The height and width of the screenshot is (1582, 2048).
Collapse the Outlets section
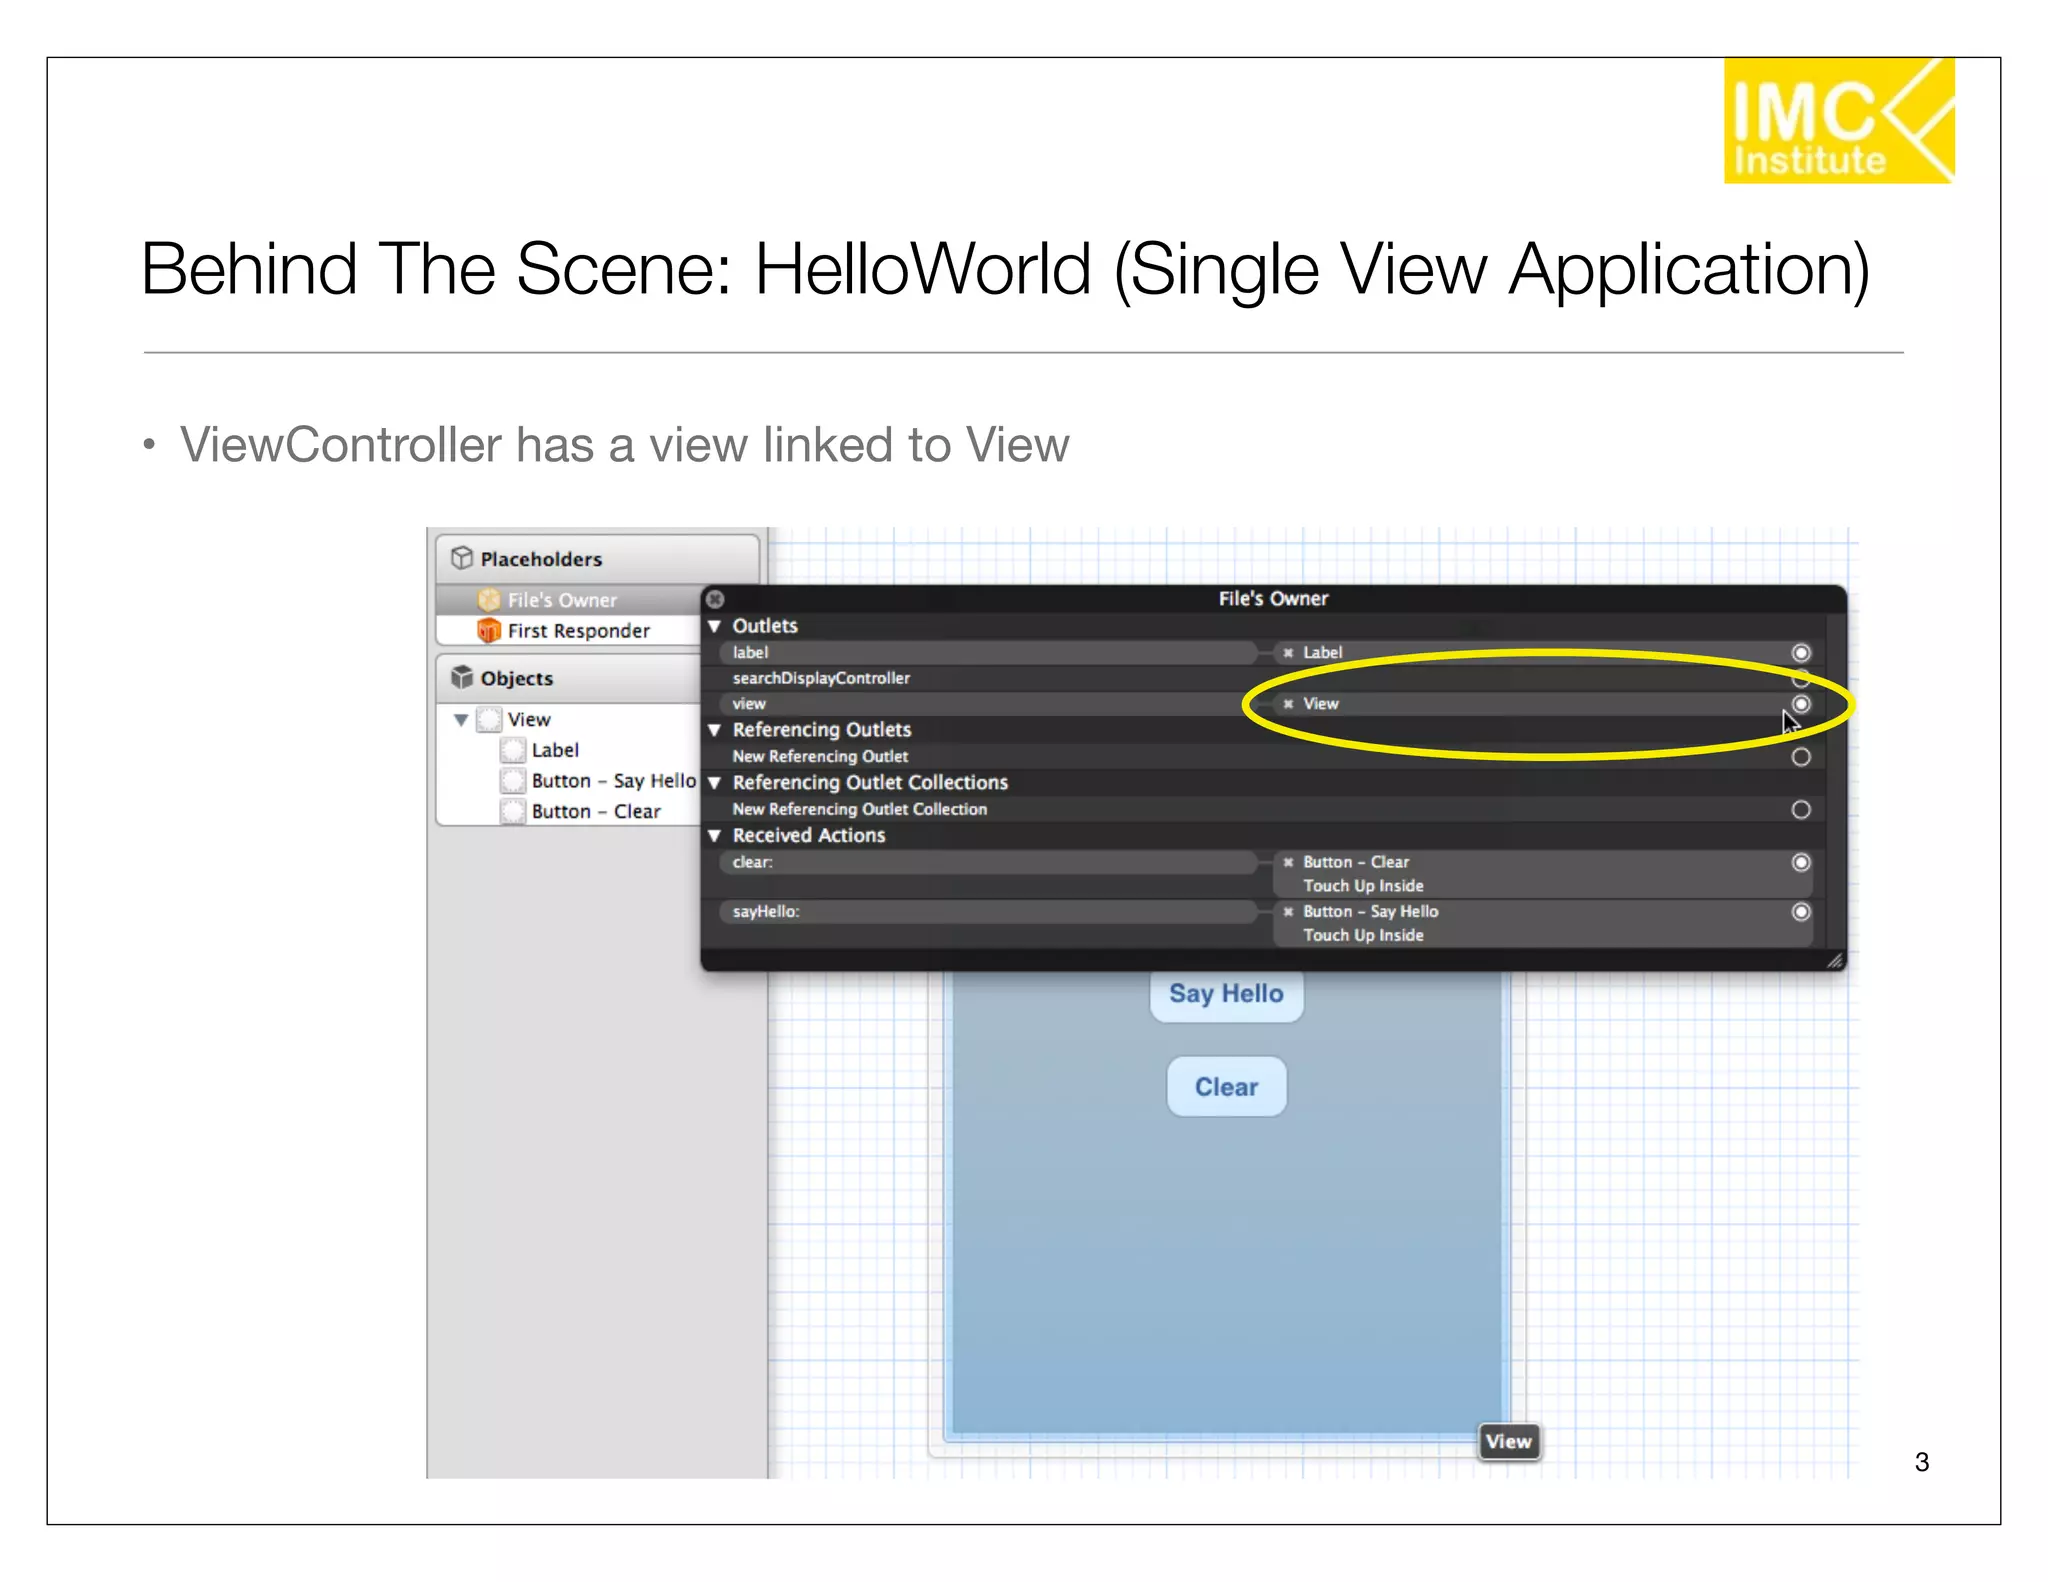click(715, 626)
